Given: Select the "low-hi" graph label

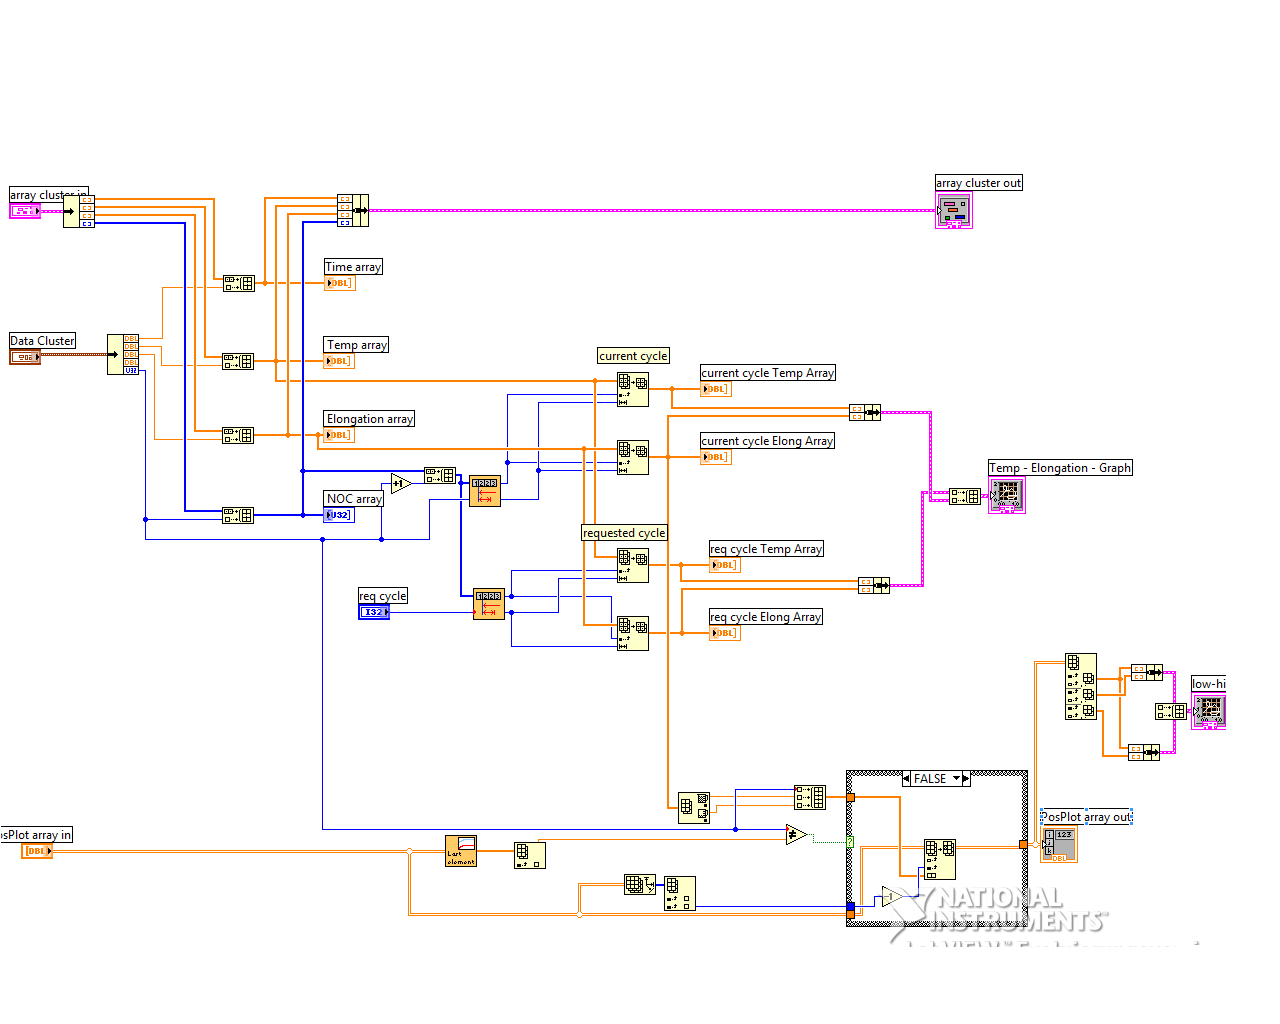Looking at the screenshot, I should point(1209,684).
